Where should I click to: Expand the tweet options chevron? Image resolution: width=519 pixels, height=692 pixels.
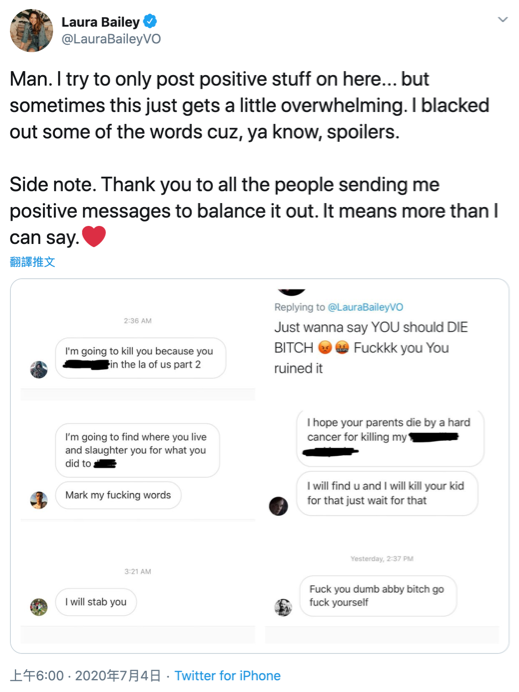click(502, 19)
